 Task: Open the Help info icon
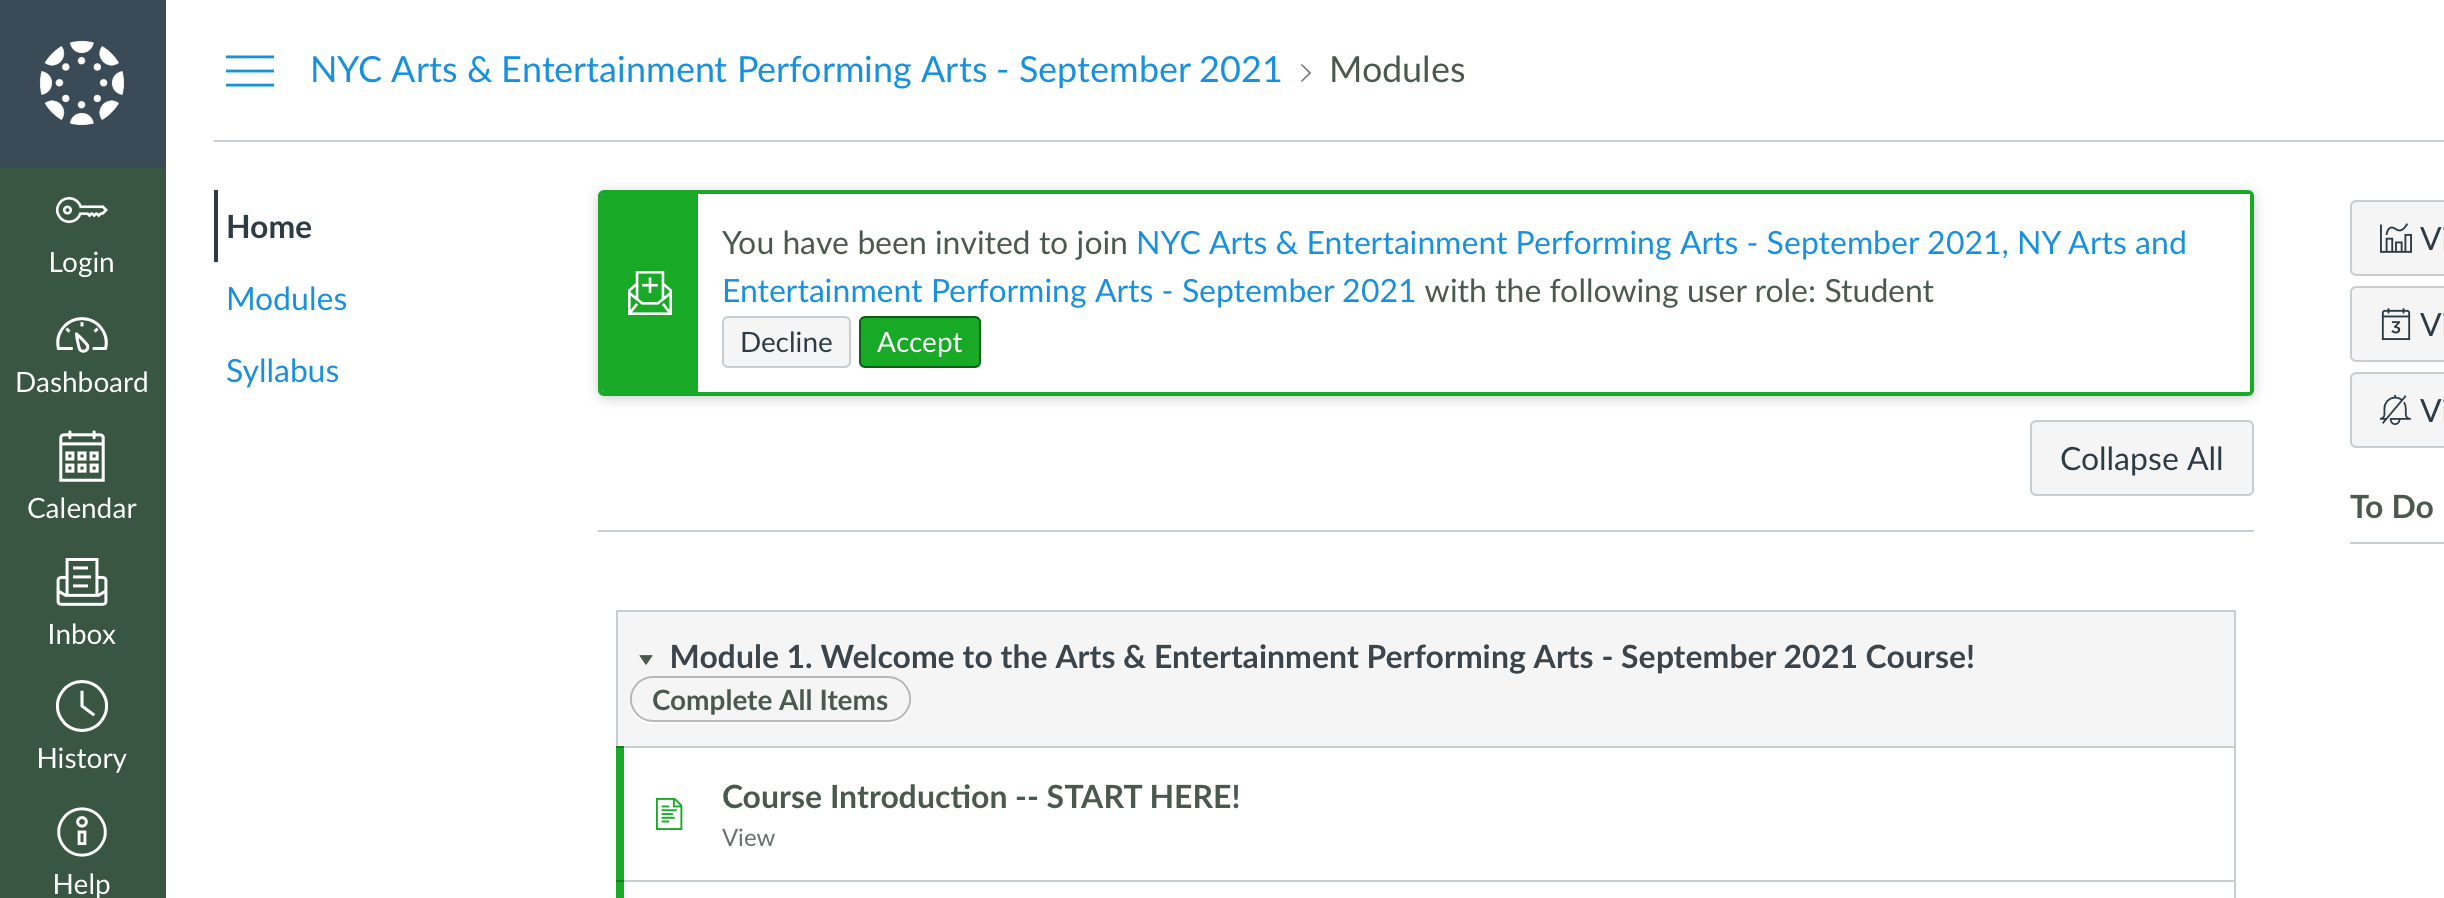(x=82, y=832)
